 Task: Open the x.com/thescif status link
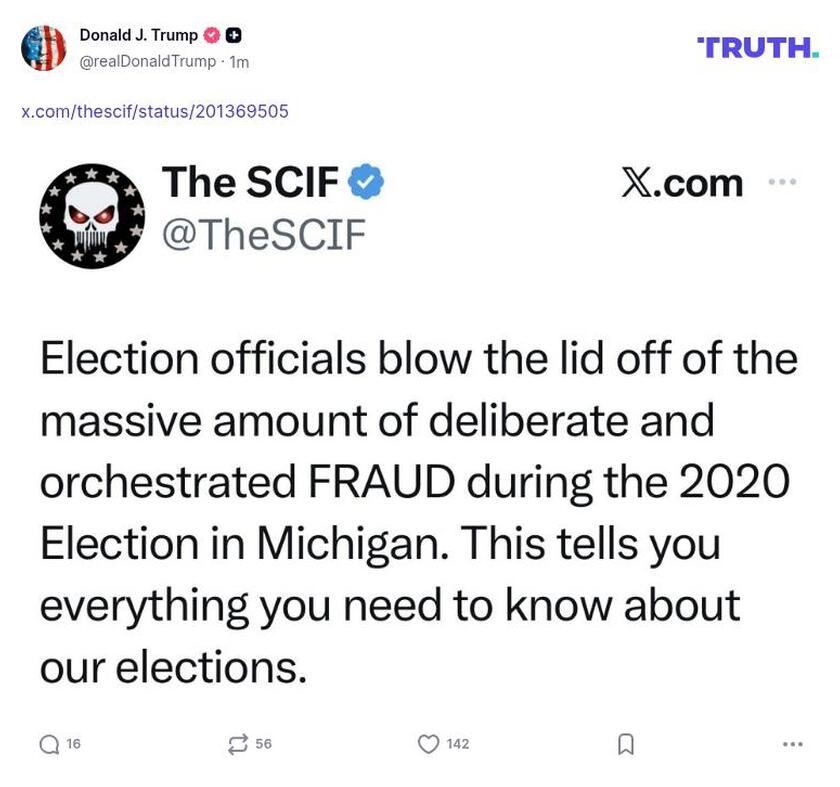pyautogui.click(x=153, y=111)
